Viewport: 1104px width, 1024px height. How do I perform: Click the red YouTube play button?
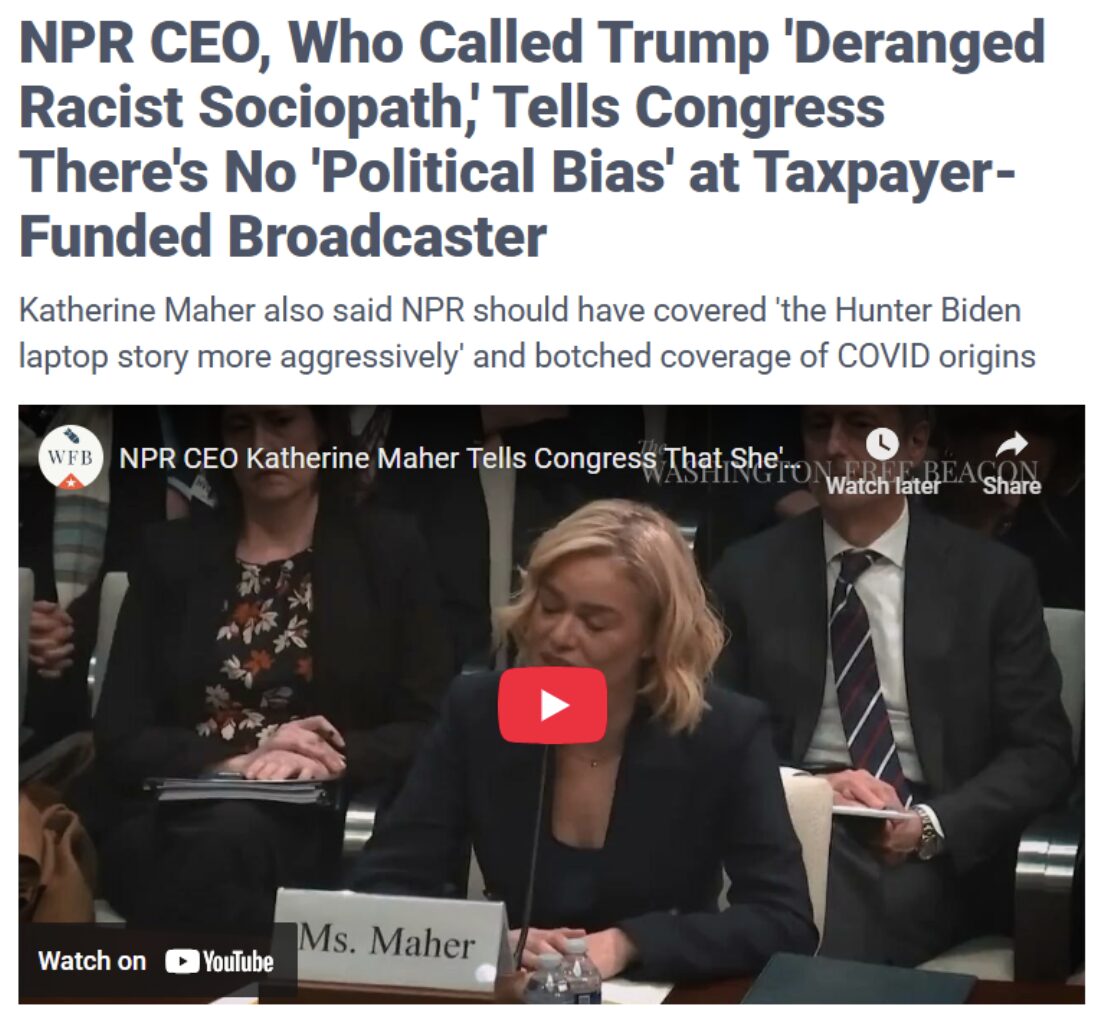[x=552, y=705]
